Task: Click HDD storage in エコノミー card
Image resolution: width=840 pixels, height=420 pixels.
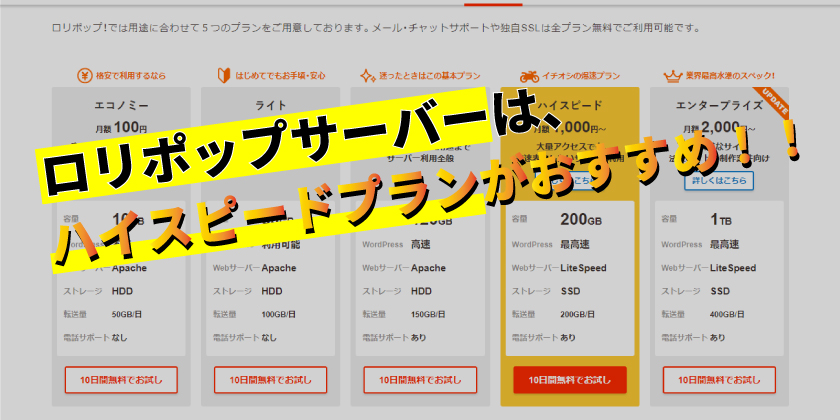Action: (122, 291)
